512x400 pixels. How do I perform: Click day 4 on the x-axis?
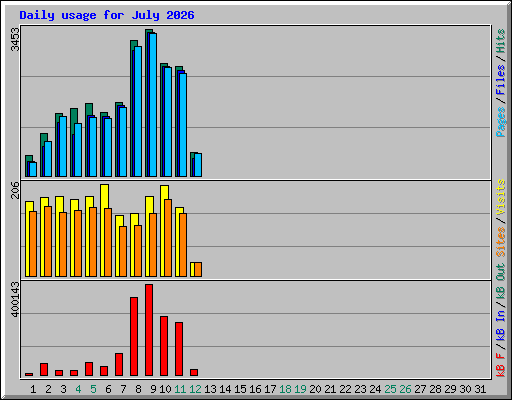pos(78,389)
